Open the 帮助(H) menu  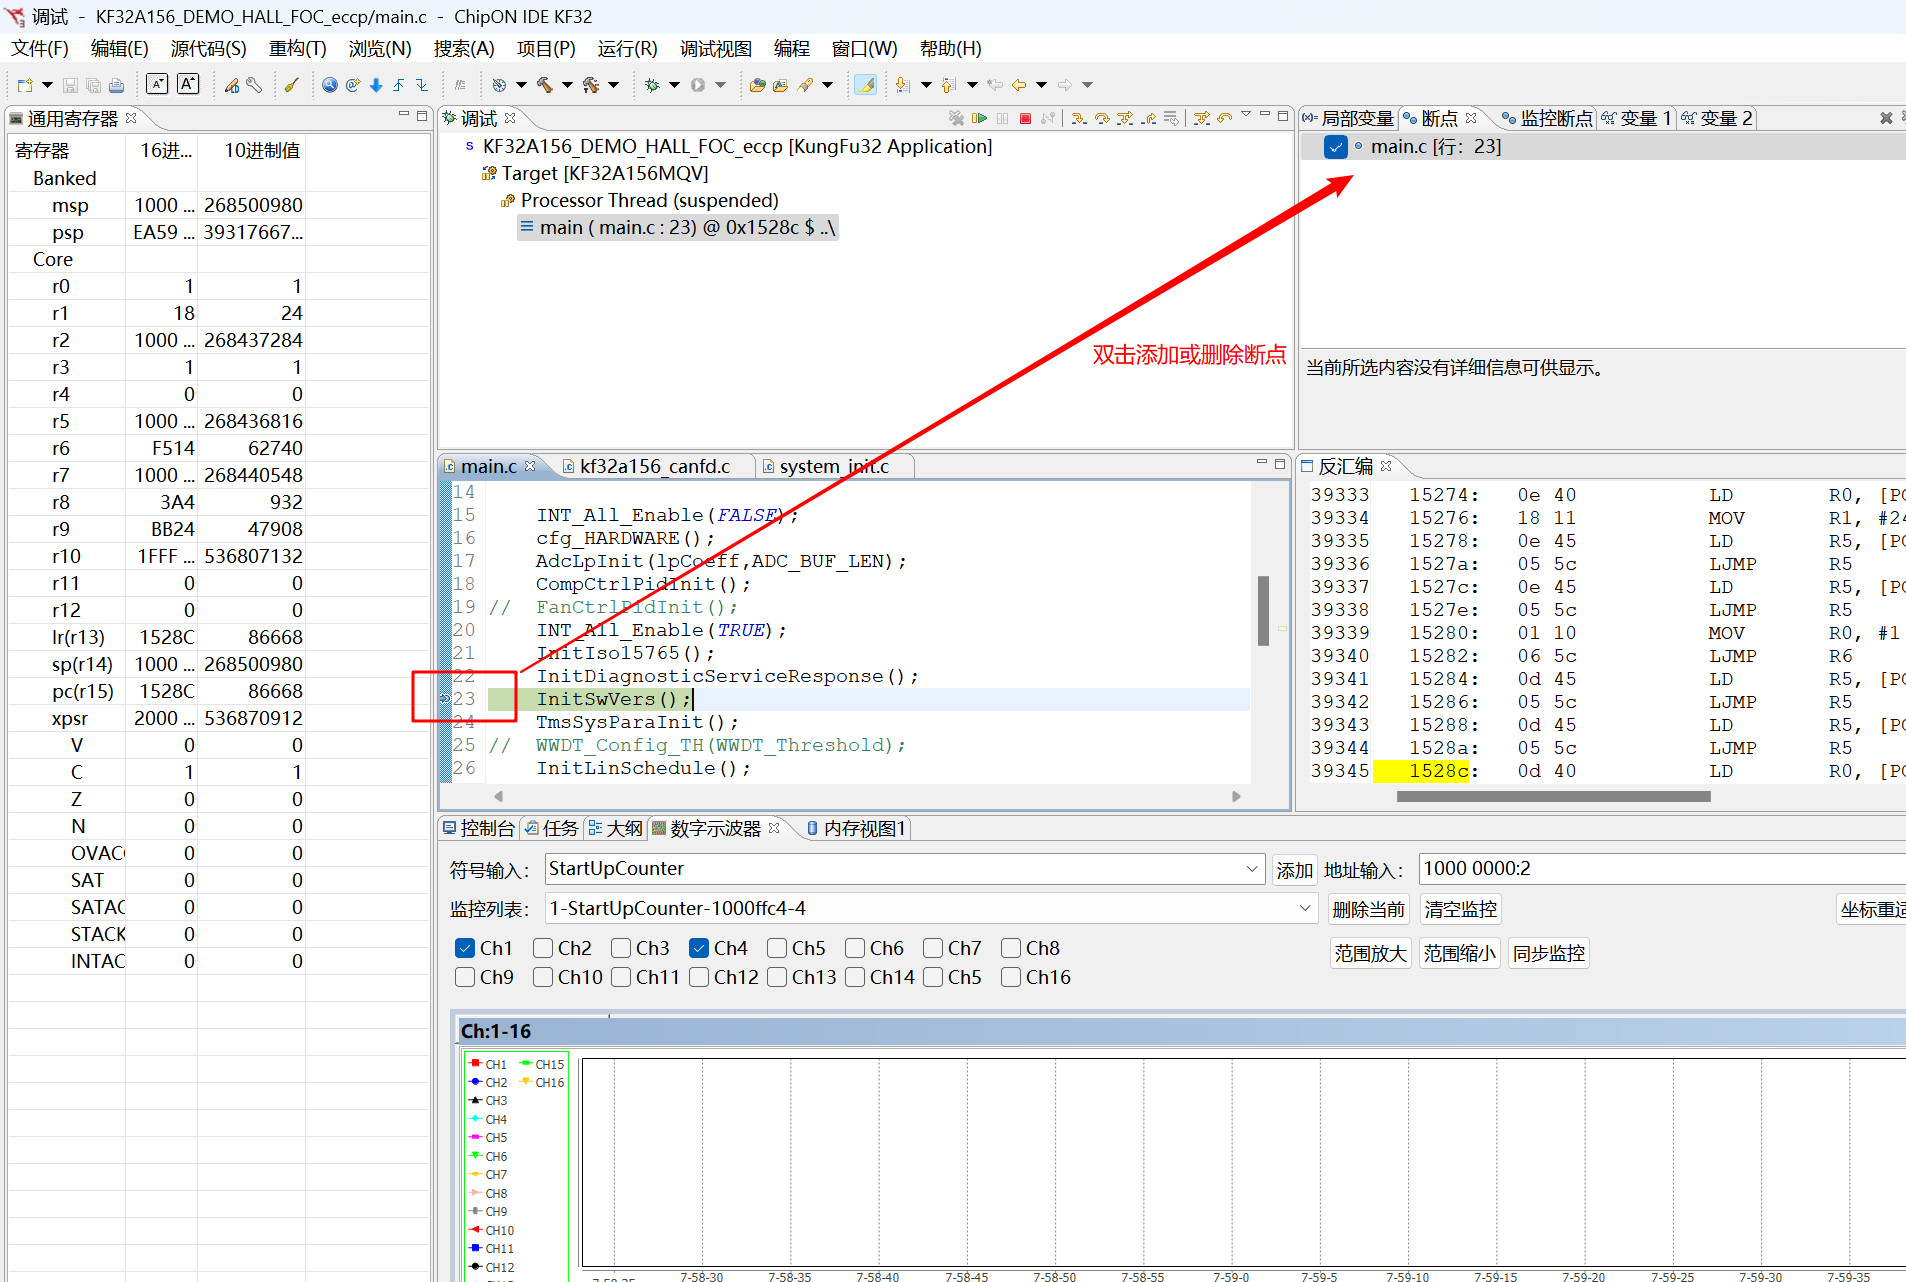951,49
